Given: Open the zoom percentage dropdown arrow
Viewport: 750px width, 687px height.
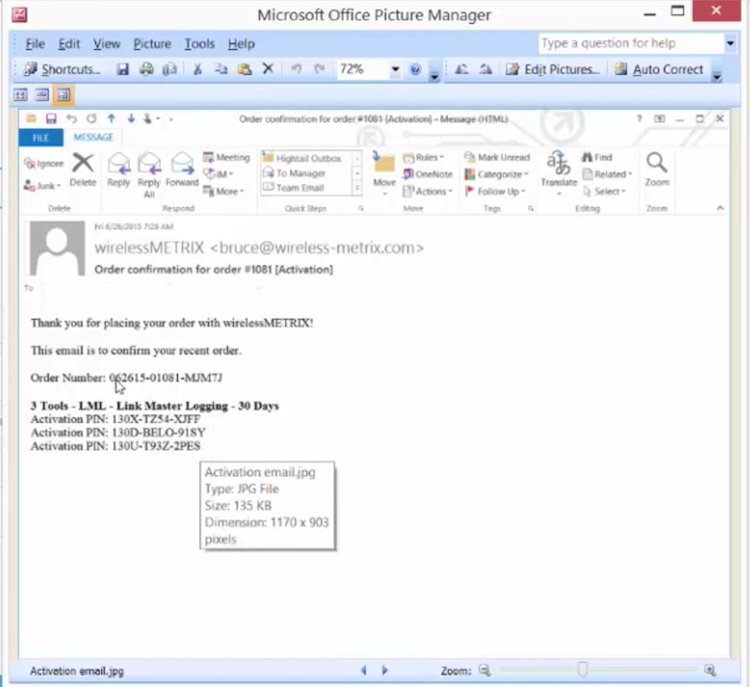Looking at the screenshot, I should coord(395,70).
